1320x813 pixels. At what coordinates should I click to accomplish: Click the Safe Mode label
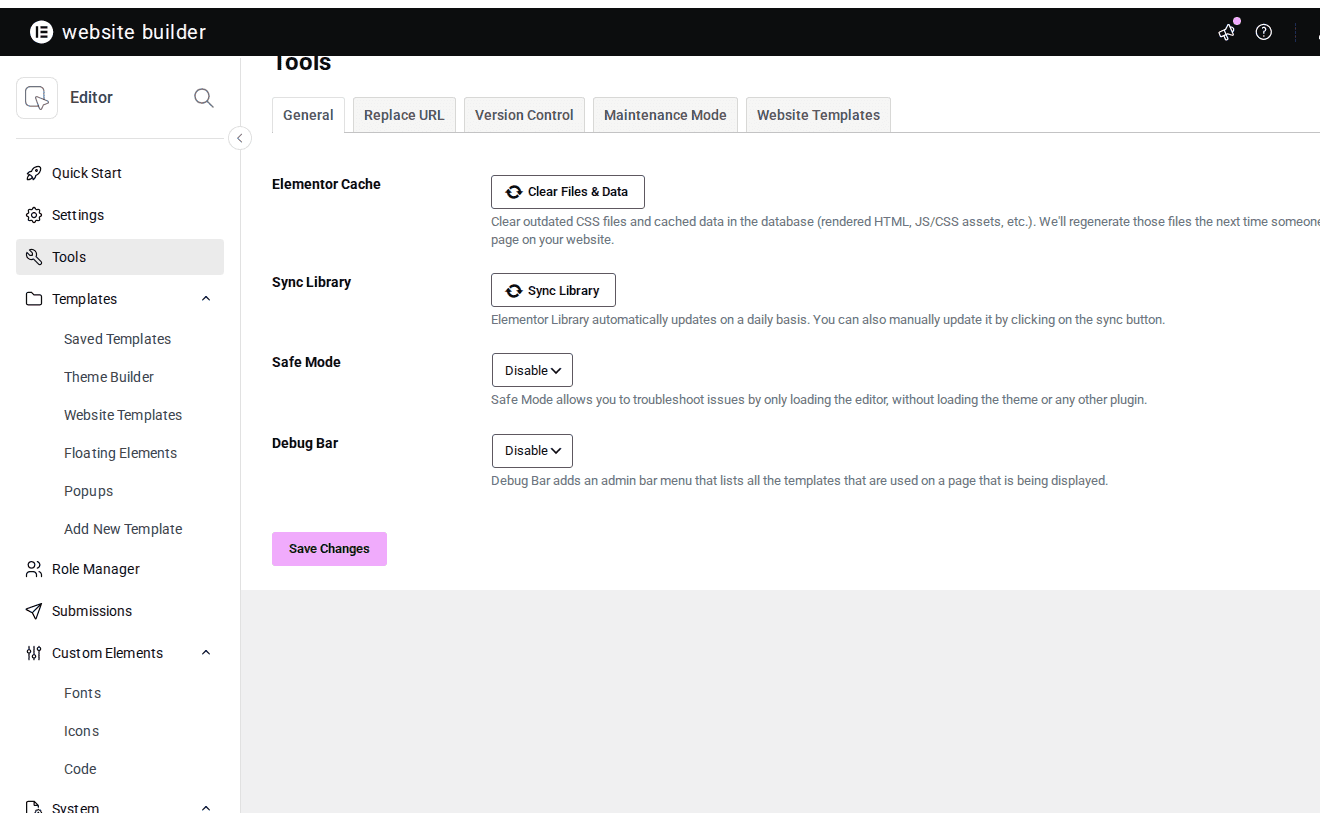pos(306,362)
